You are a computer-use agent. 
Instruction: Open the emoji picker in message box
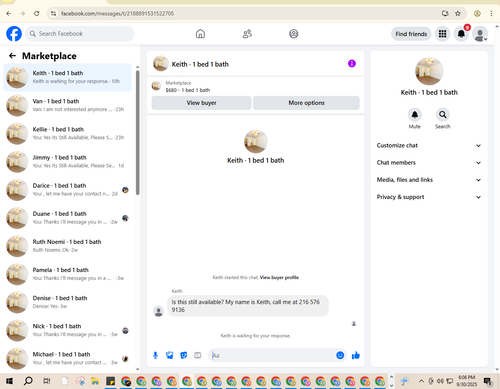pyautogui.click(x=340, y=355)
